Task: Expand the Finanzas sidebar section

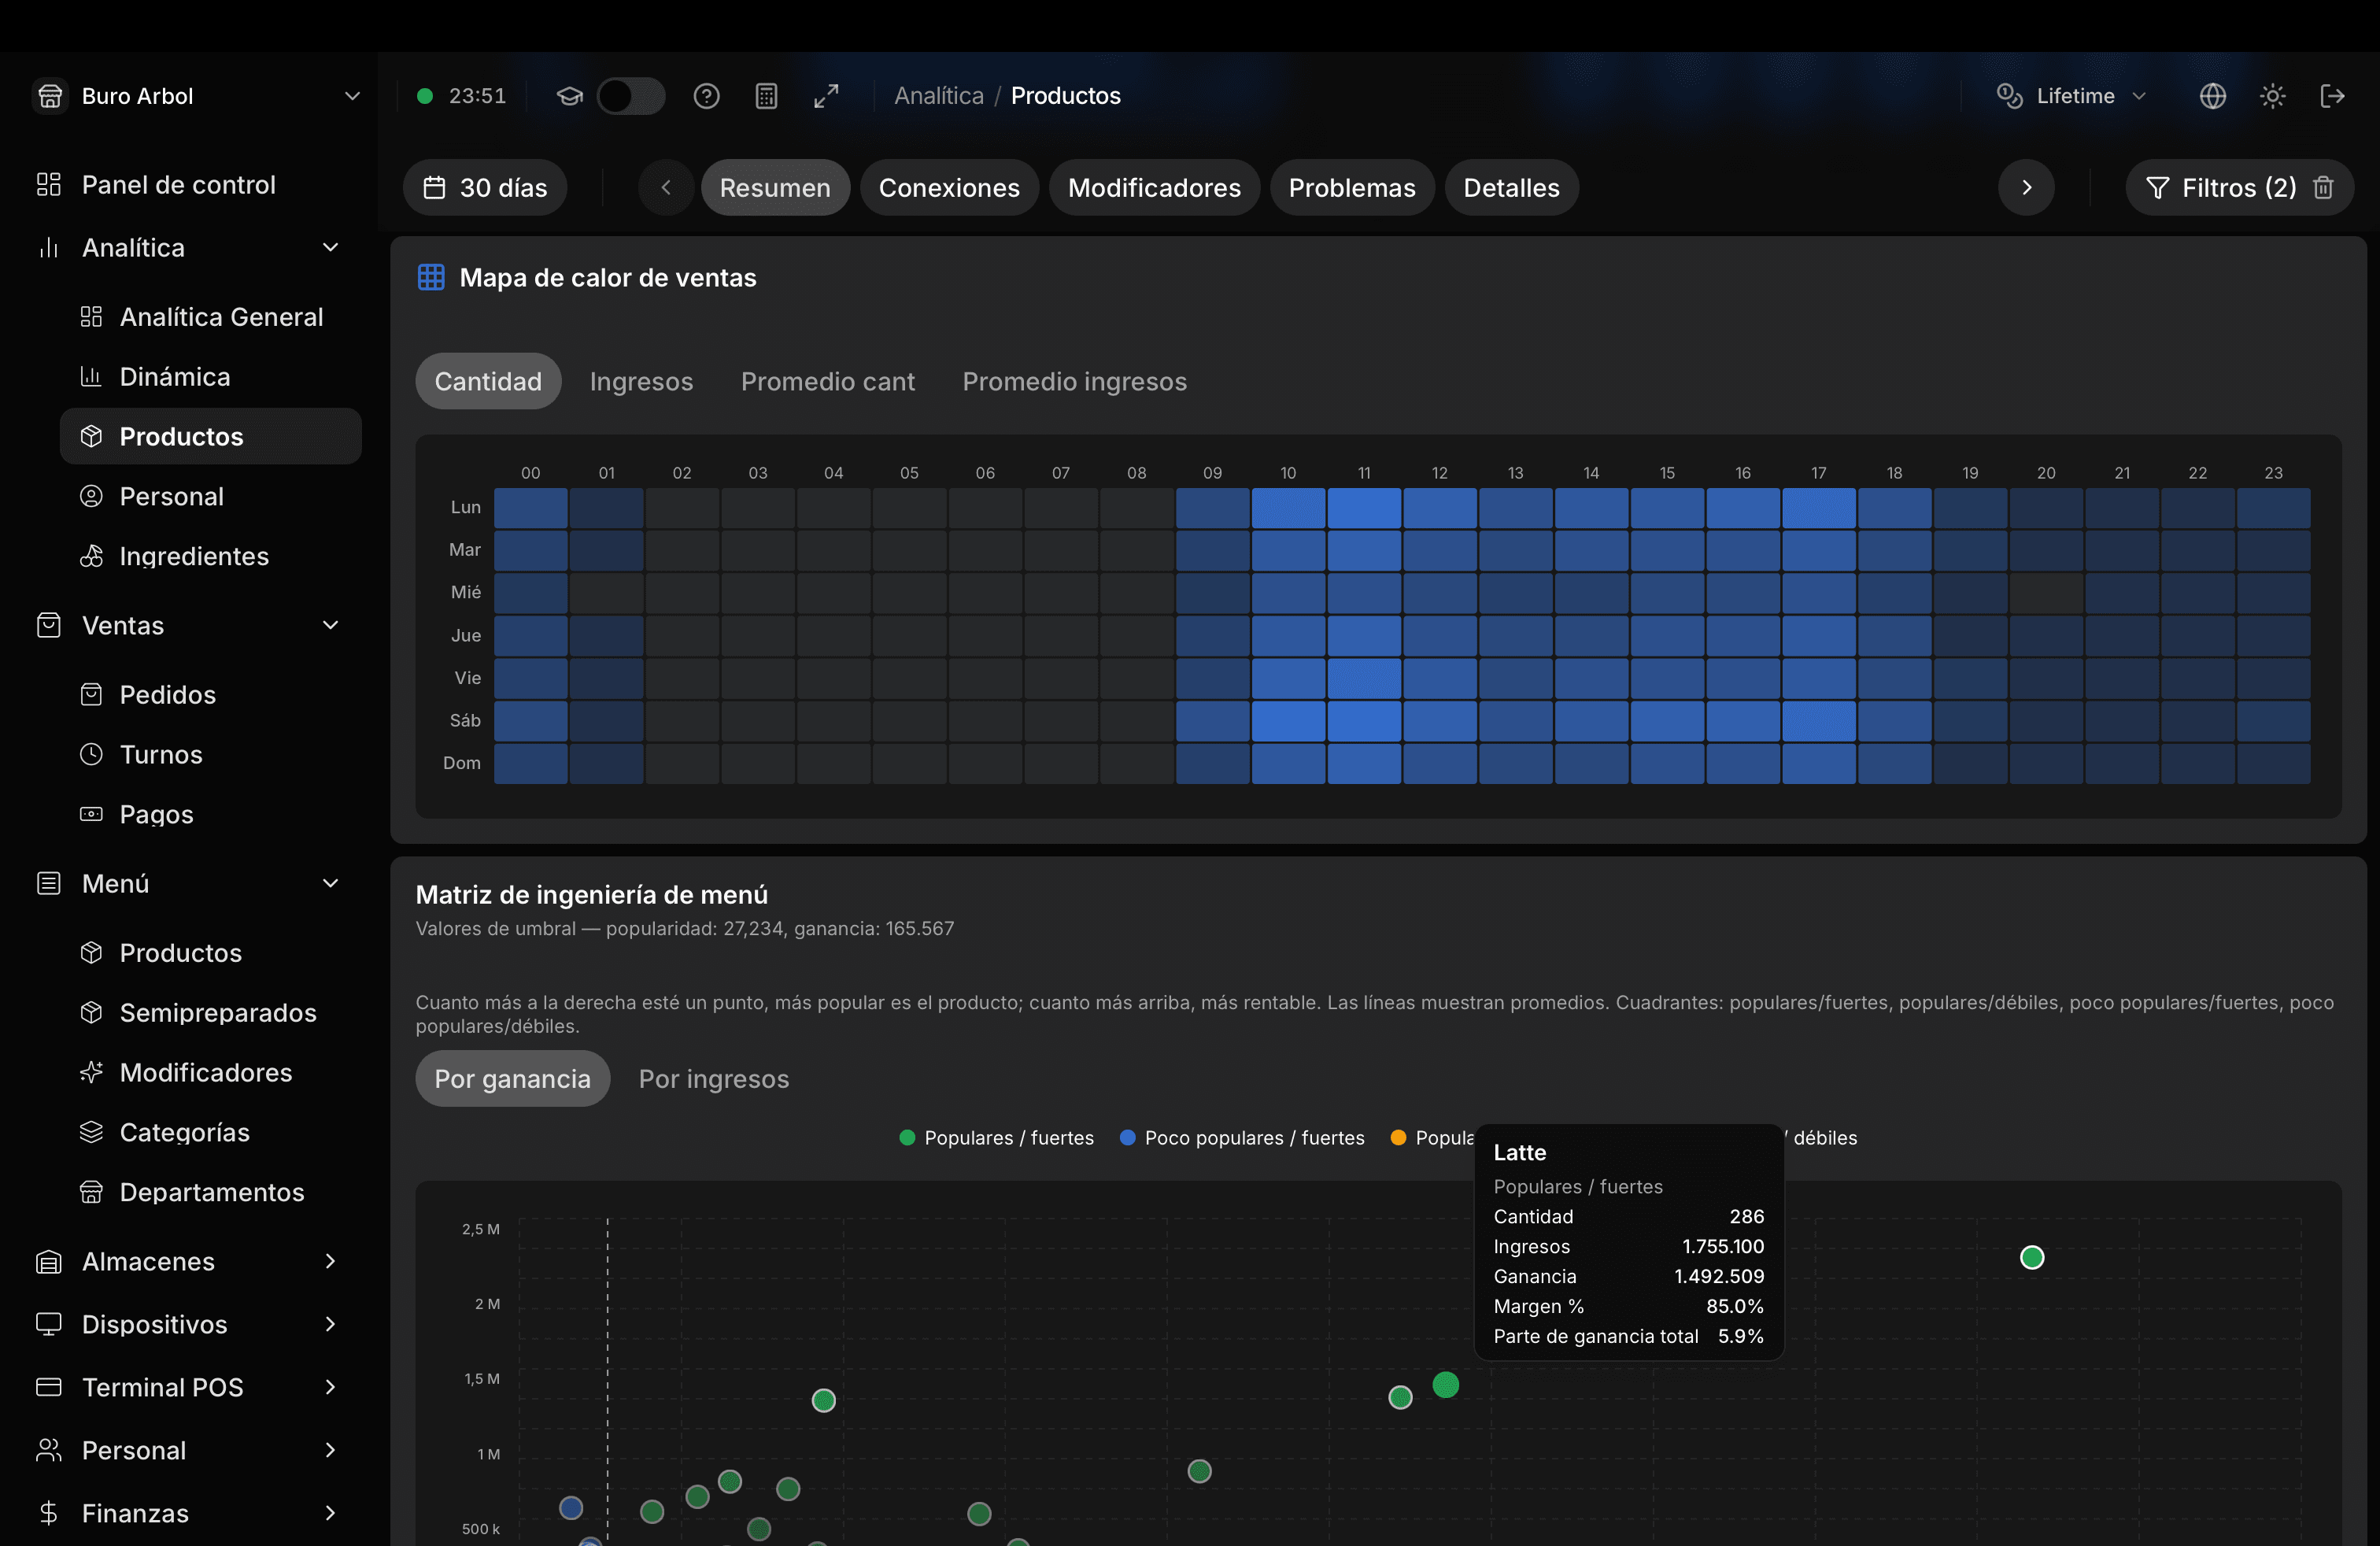Action: pyautogui.click(x=331, y=1514)
